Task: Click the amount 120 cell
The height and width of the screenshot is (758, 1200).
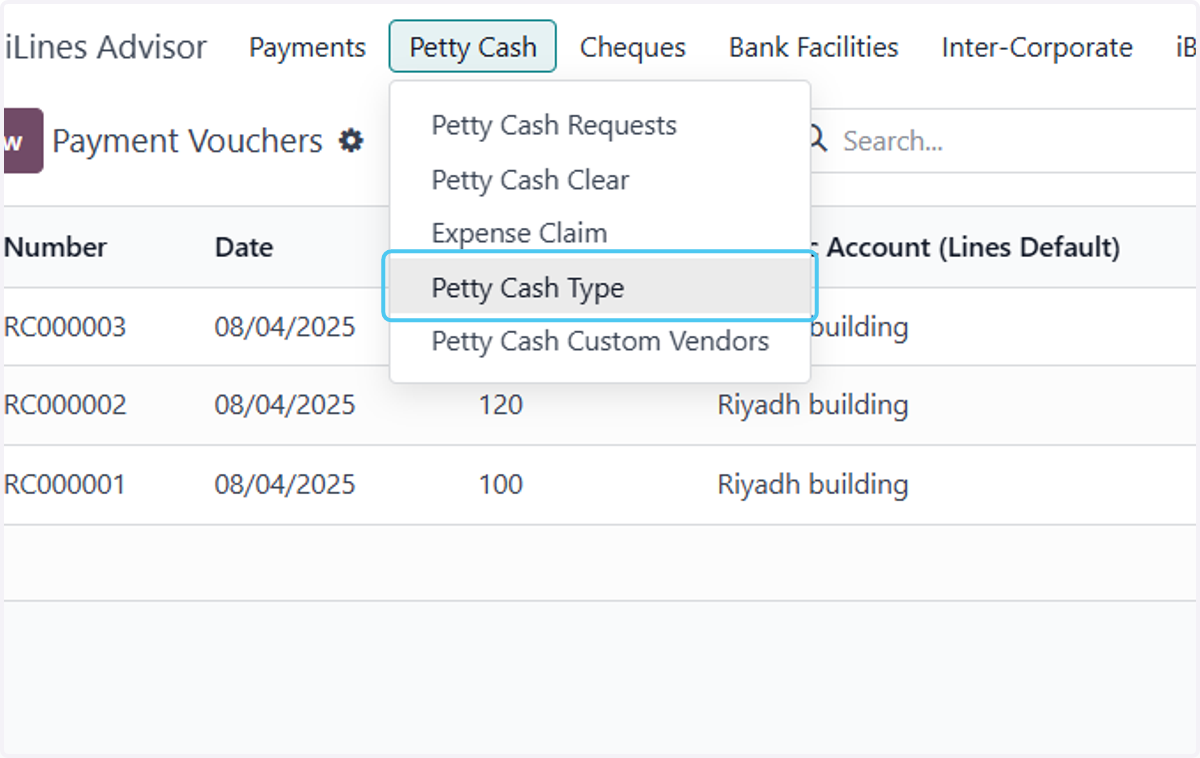Action: coord(500,405)
